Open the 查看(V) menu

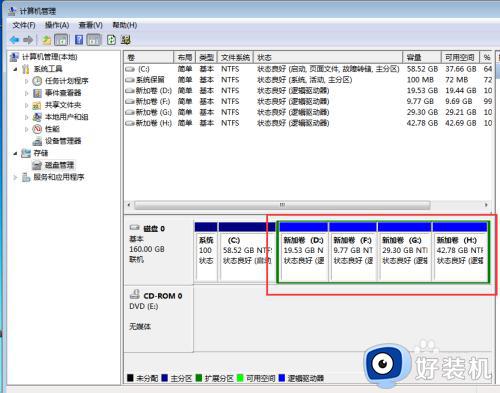pos(90,25)
